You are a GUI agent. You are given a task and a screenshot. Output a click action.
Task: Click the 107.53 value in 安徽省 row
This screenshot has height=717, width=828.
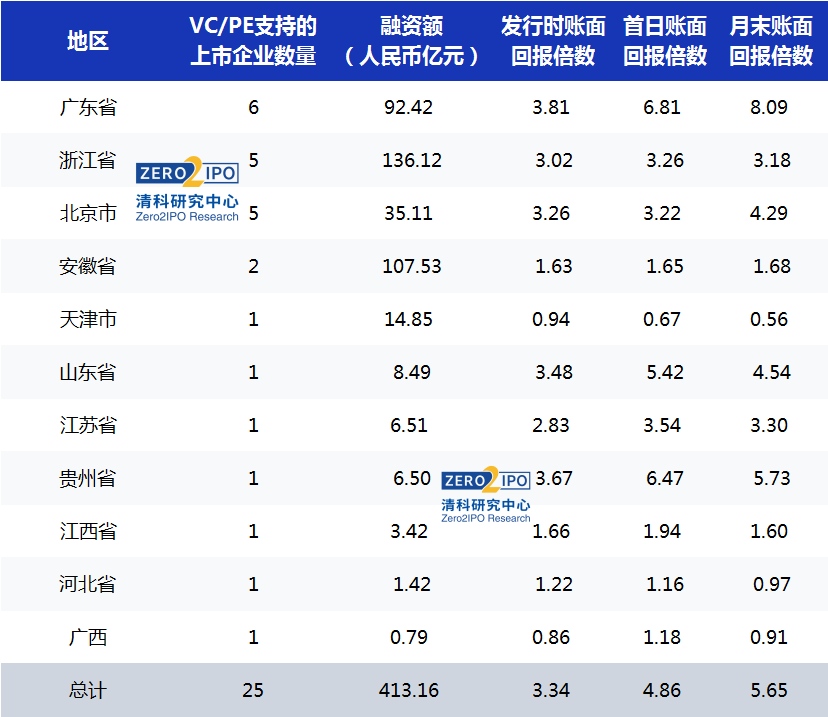pos(412,266)
